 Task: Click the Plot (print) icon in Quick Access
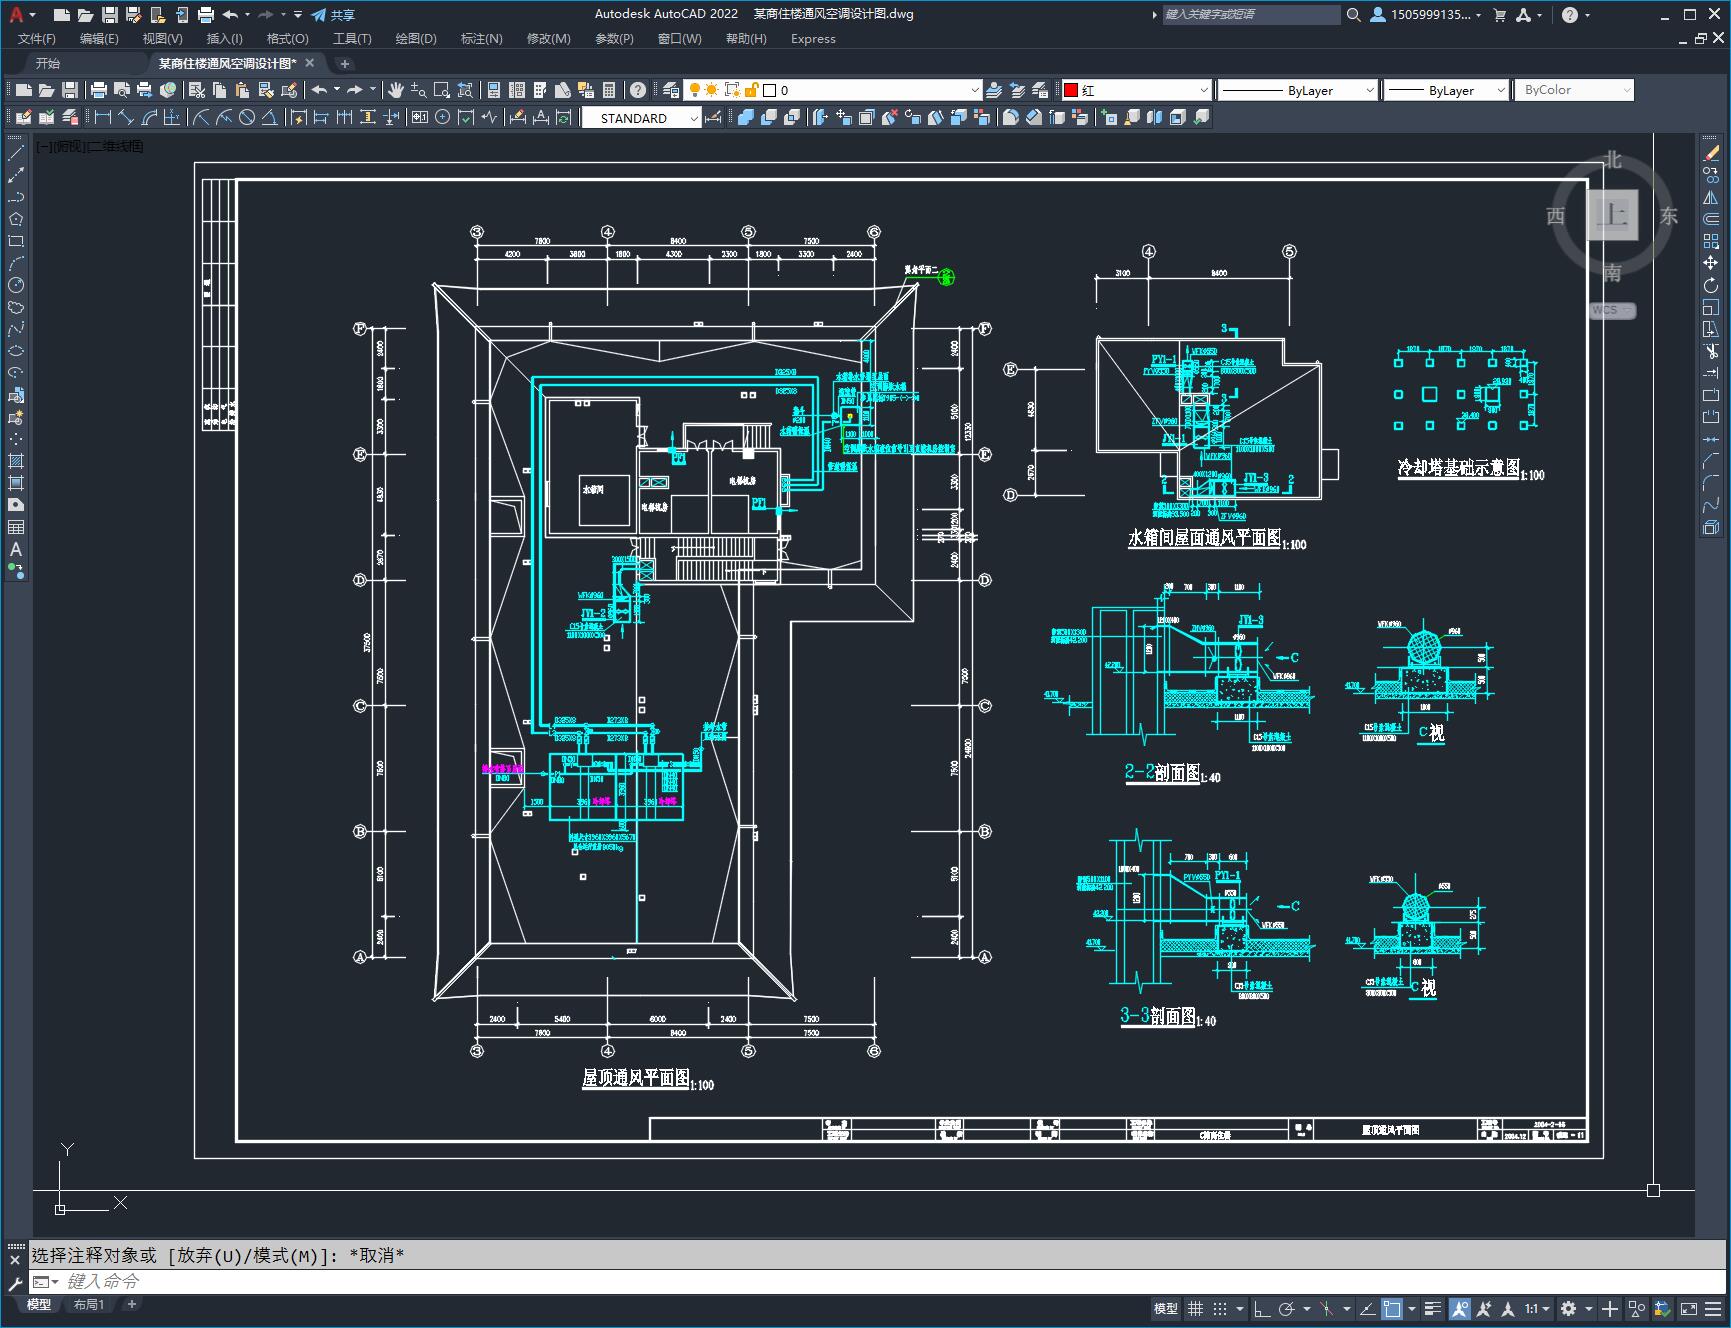coord(206,14)
